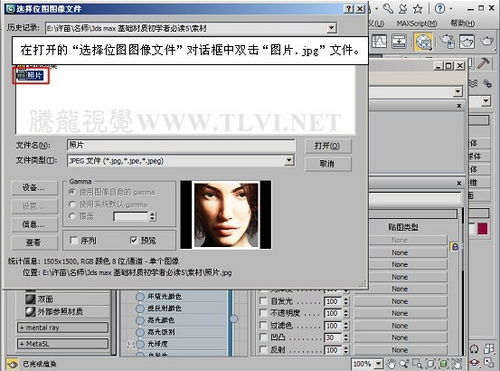
Task: Select the Pan hand tool in material editor
Action: 392,363
